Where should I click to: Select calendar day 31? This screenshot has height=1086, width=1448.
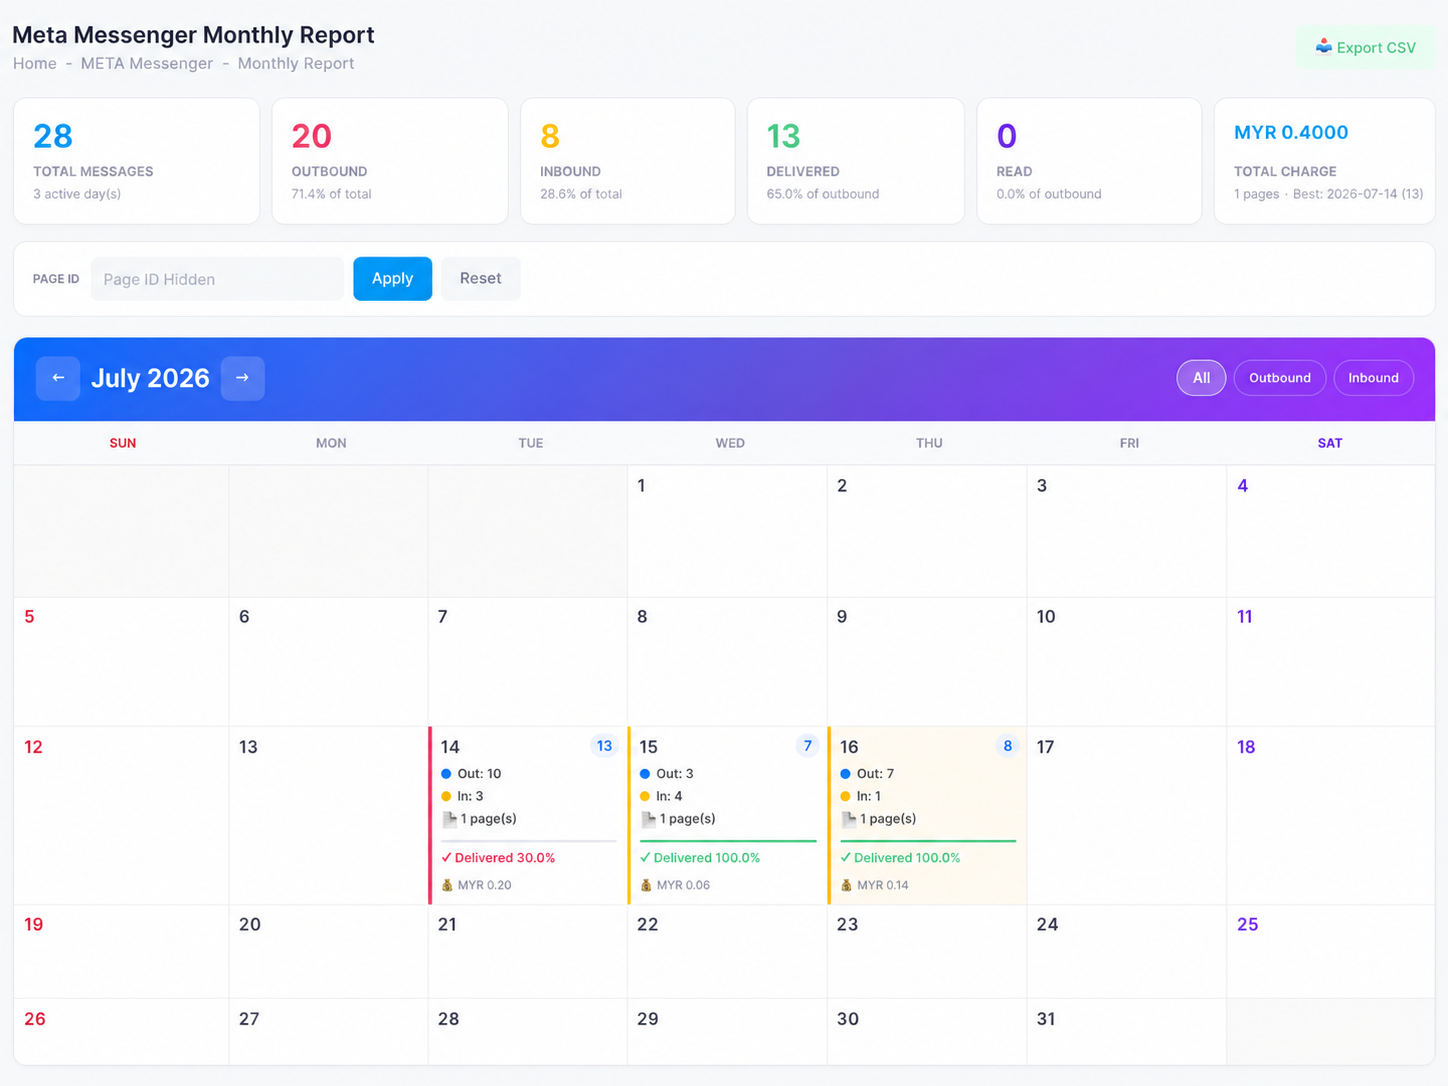click(x=1127, y=1032)
